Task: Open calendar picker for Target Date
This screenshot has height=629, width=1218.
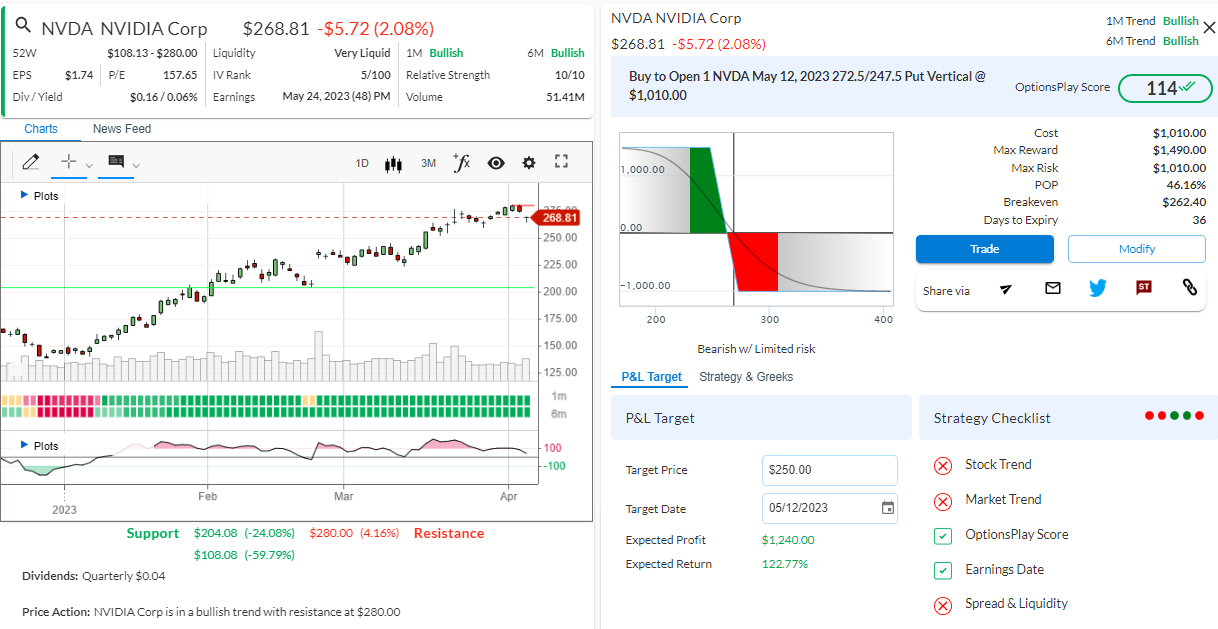Action: point(888,508)
